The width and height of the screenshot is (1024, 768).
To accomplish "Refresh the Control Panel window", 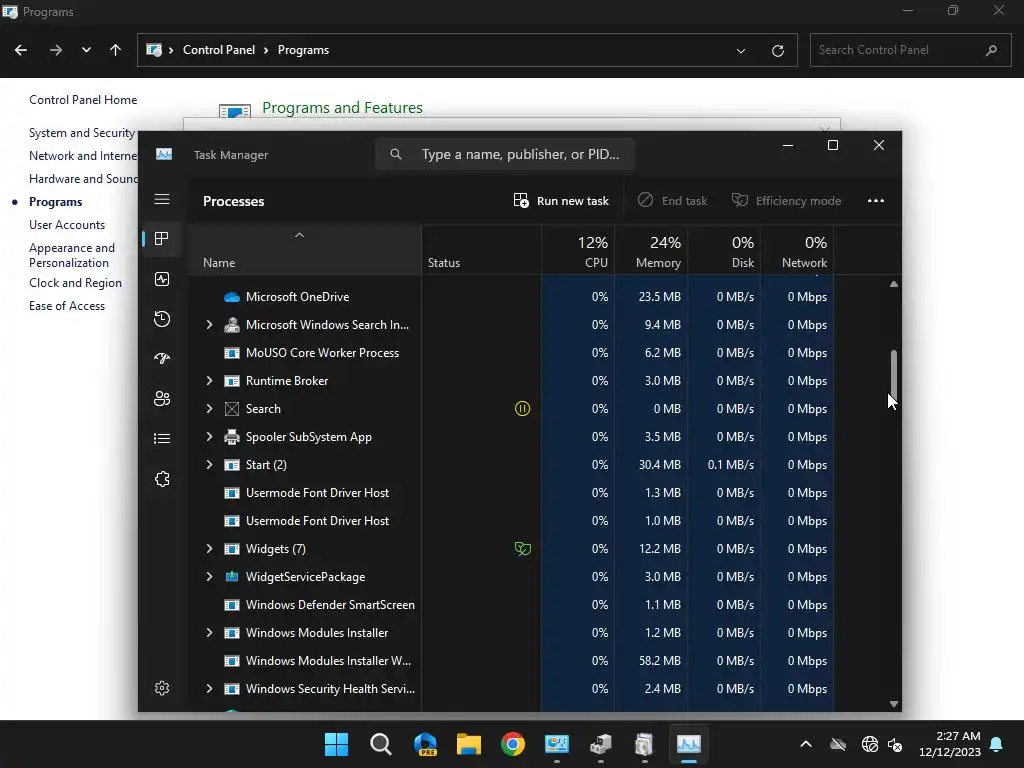I will [778, 50].
